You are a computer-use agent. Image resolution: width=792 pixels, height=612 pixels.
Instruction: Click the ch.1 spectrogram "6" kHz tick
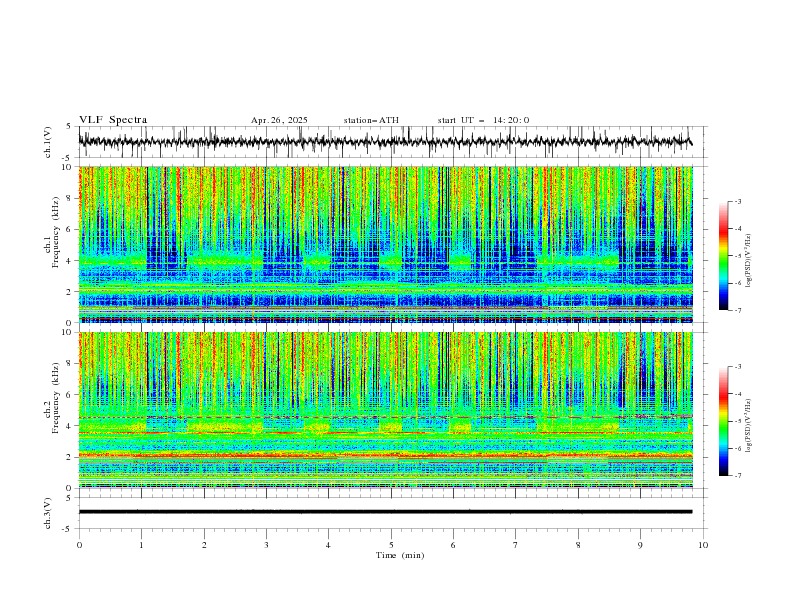69,230
